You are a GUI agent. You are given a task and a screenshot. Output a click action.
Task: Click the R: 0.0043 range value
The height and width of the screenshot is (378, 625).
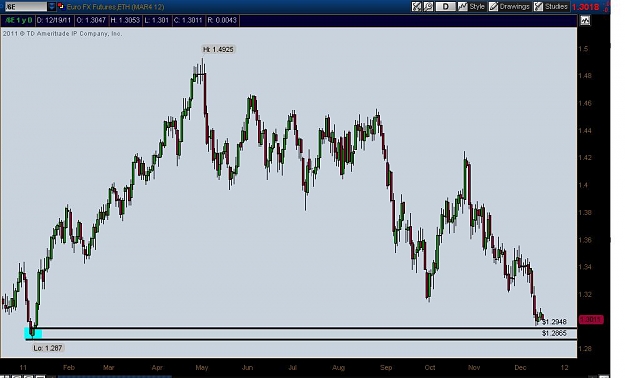coord(222,20)
